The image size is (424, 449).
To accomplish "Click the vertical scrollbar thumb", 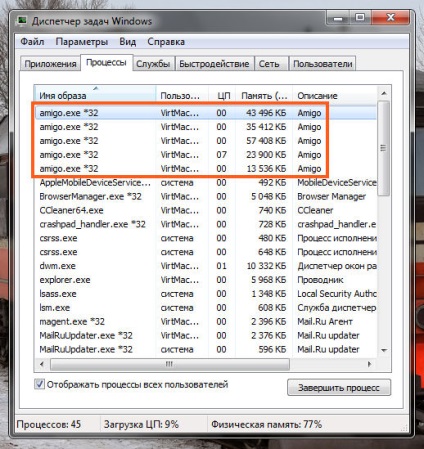I will 384,148.
